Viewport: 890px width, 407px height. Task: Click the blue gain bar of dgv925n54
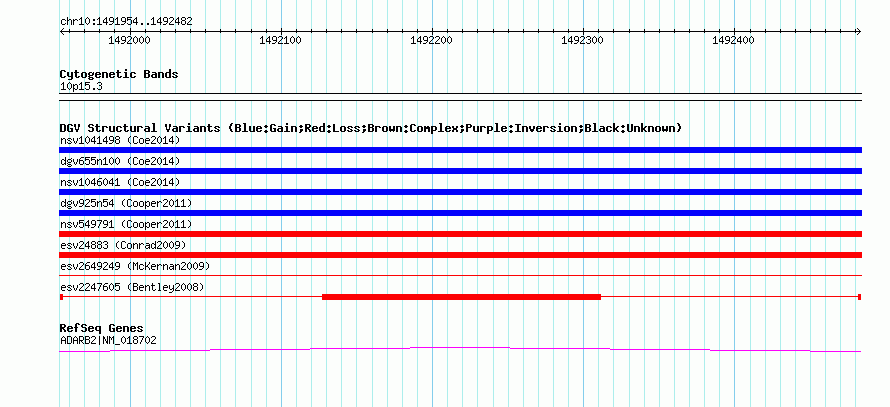click(460, 213)
